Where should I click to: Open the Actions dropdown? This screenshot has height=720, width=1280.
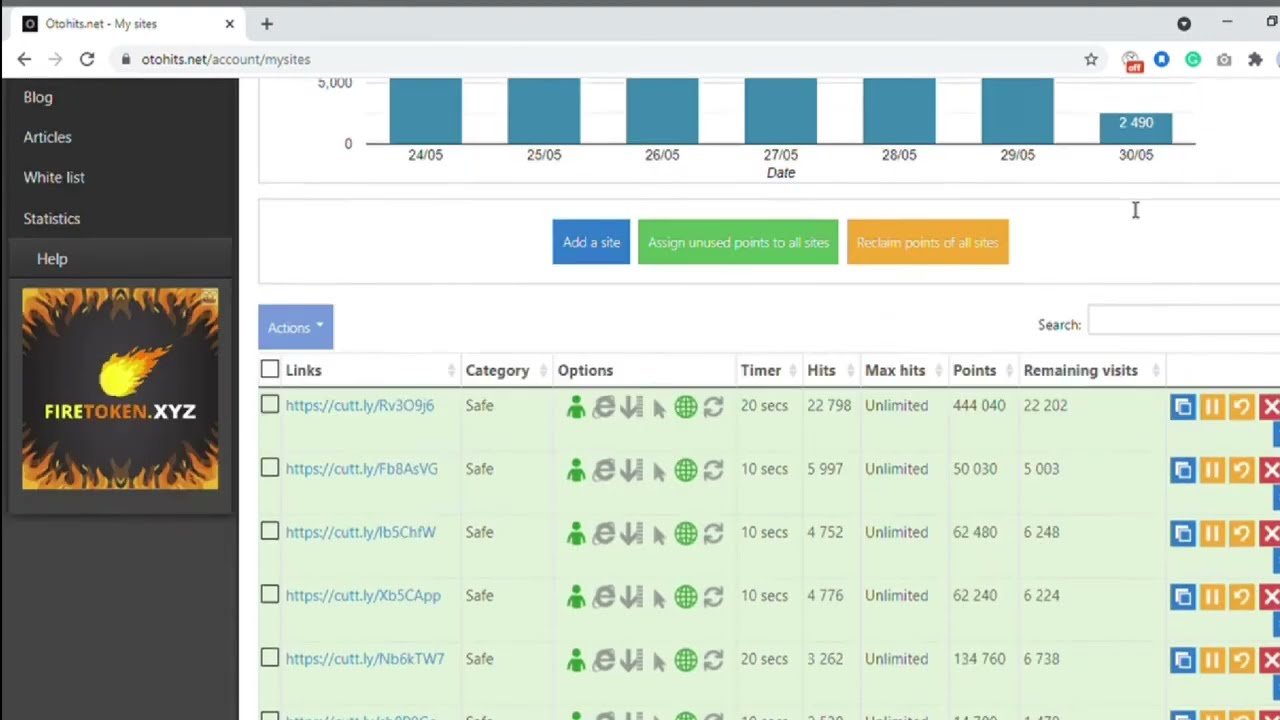[295, 327]
